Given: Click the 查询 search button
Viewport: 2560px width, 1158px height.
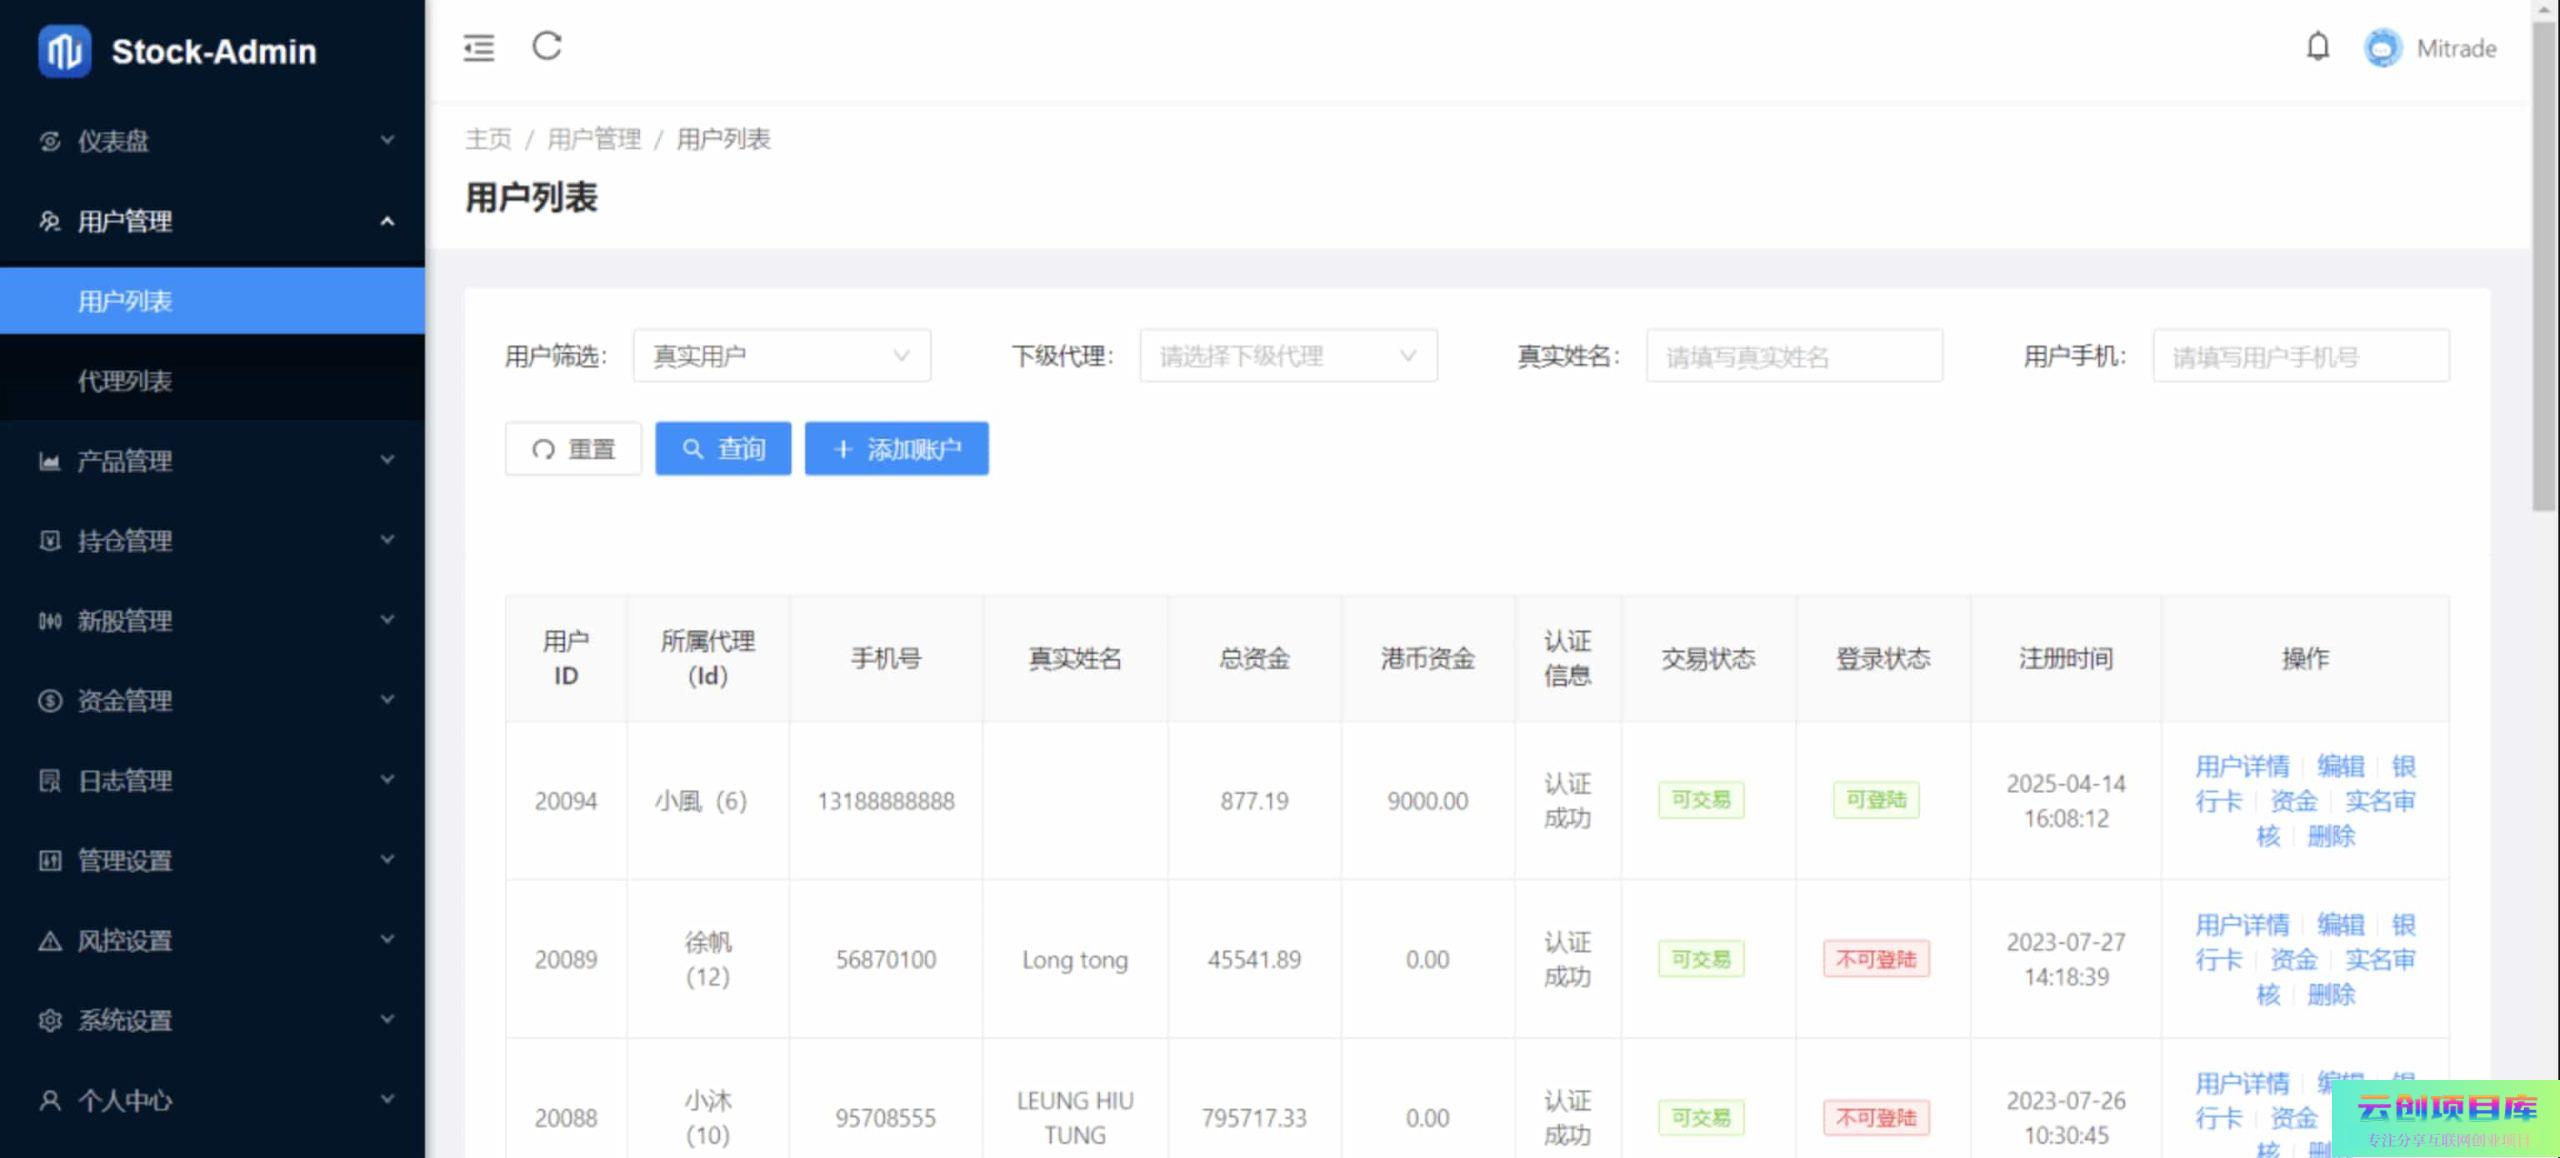Looking at the screenshot, I should click(722, 449).
